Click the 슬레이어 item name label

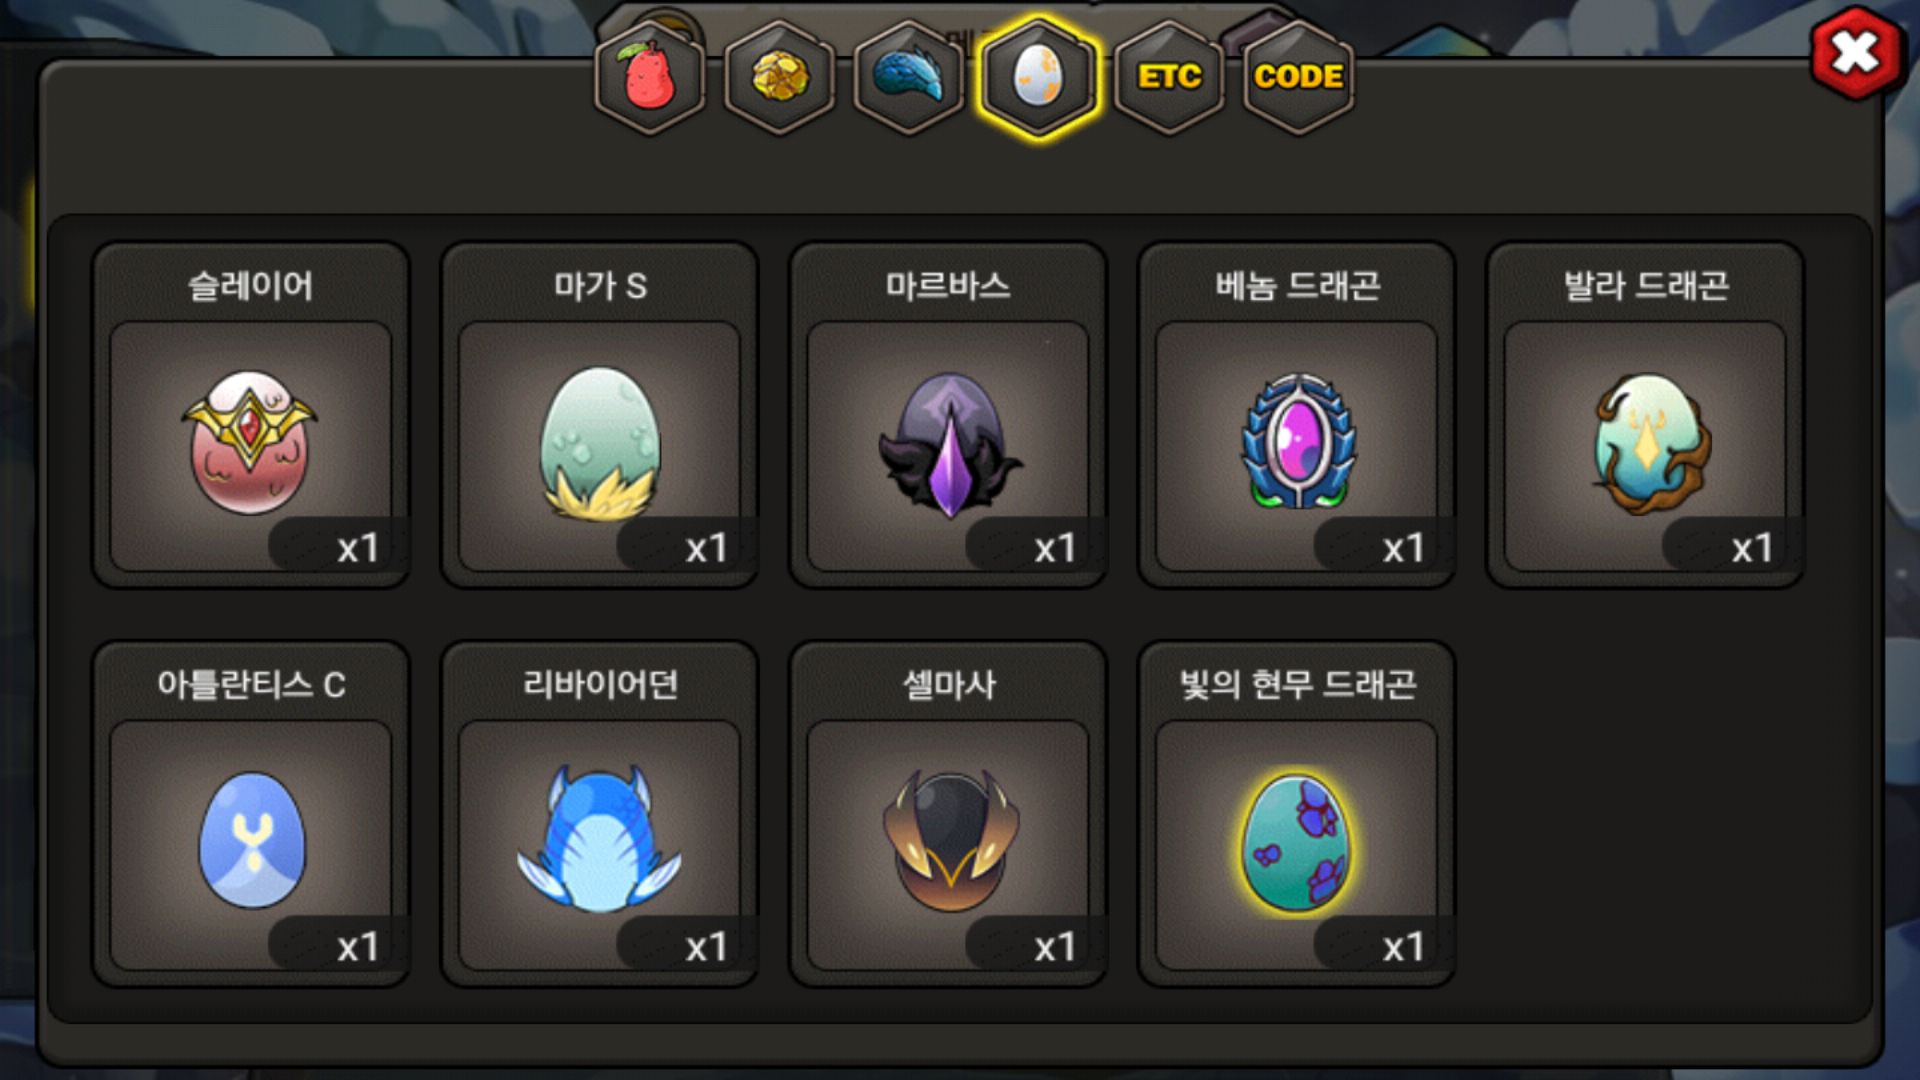pyautogui.click(x=250, y=286)
